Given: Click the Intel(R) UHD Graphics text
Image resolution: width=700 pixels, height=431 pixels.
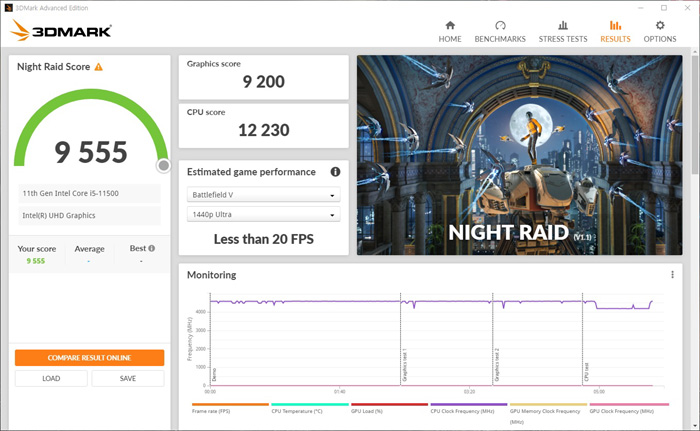Looking at the screenshot, I should click(59, 215).
